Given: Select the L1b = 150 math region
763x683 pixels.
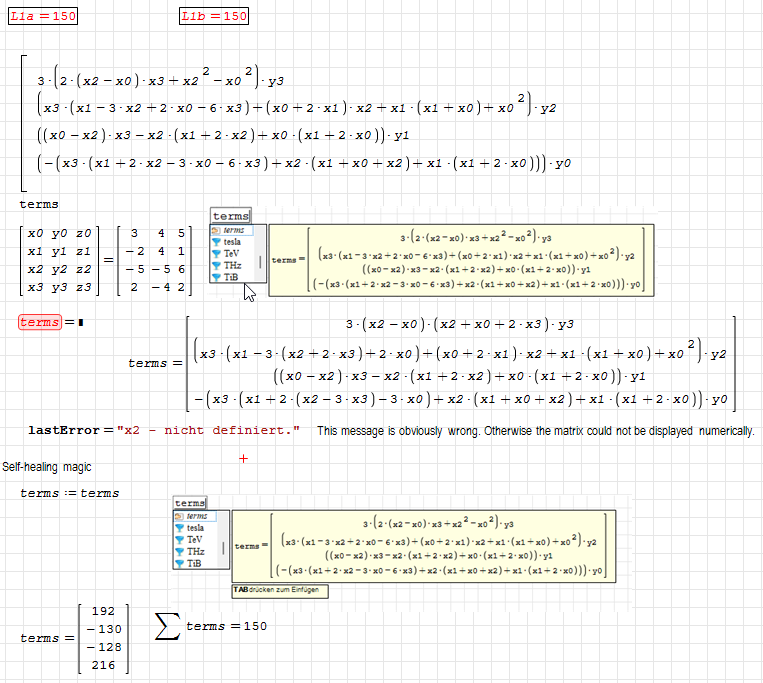Looking at the screenshot, I should [x=214, y=16].
